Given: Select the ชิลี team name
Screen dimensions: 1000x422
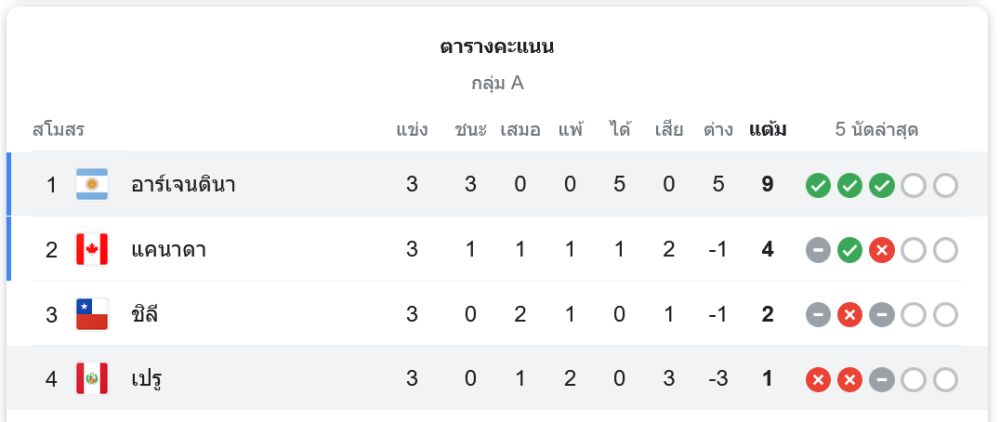Looking at the screenshot, I should coord(145,315).
